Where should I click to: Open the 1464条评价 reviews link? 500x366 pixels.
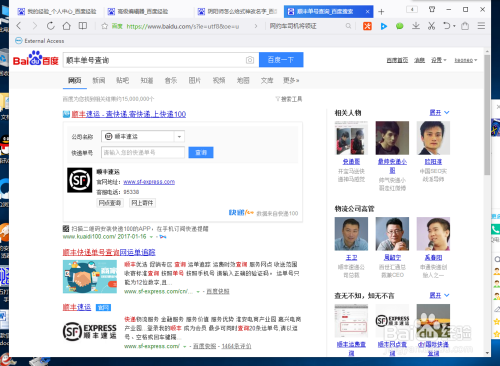tap(236, 346)
